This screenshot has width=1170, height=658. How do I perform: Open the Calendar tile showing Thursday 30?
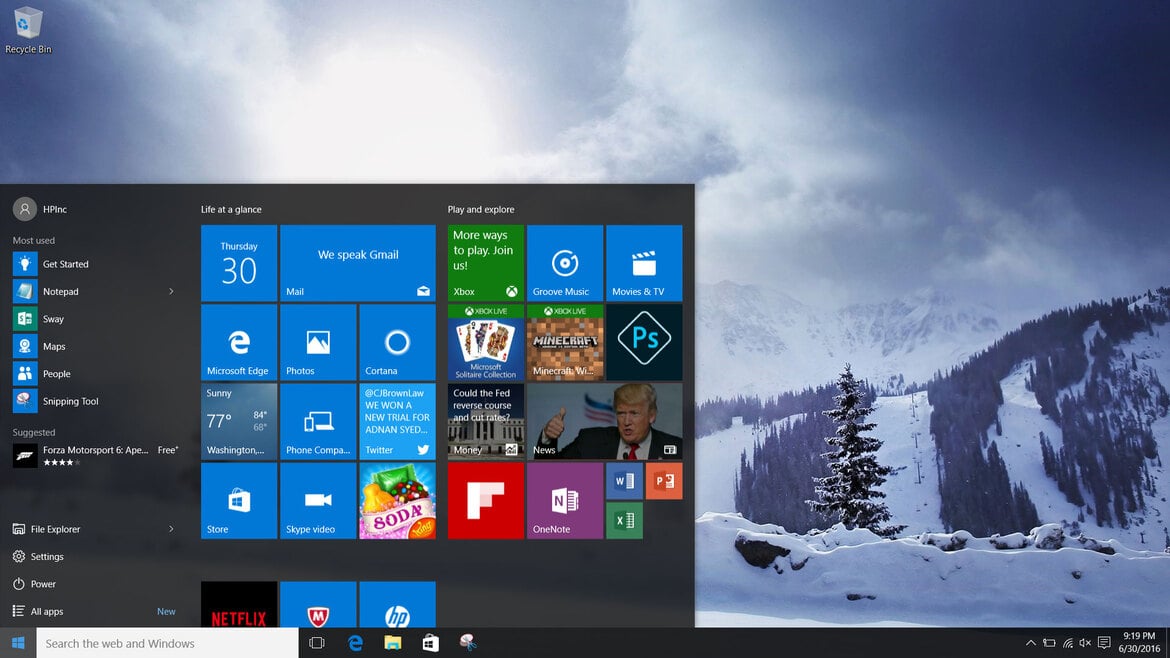pyautogui.click(x=239, y=263)
